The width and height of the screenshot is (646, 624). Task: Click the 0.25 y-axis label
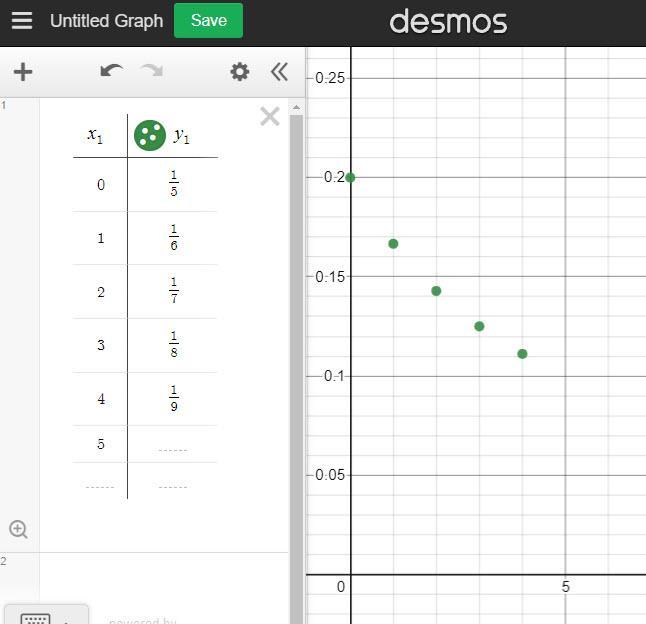tap(330, 78)
